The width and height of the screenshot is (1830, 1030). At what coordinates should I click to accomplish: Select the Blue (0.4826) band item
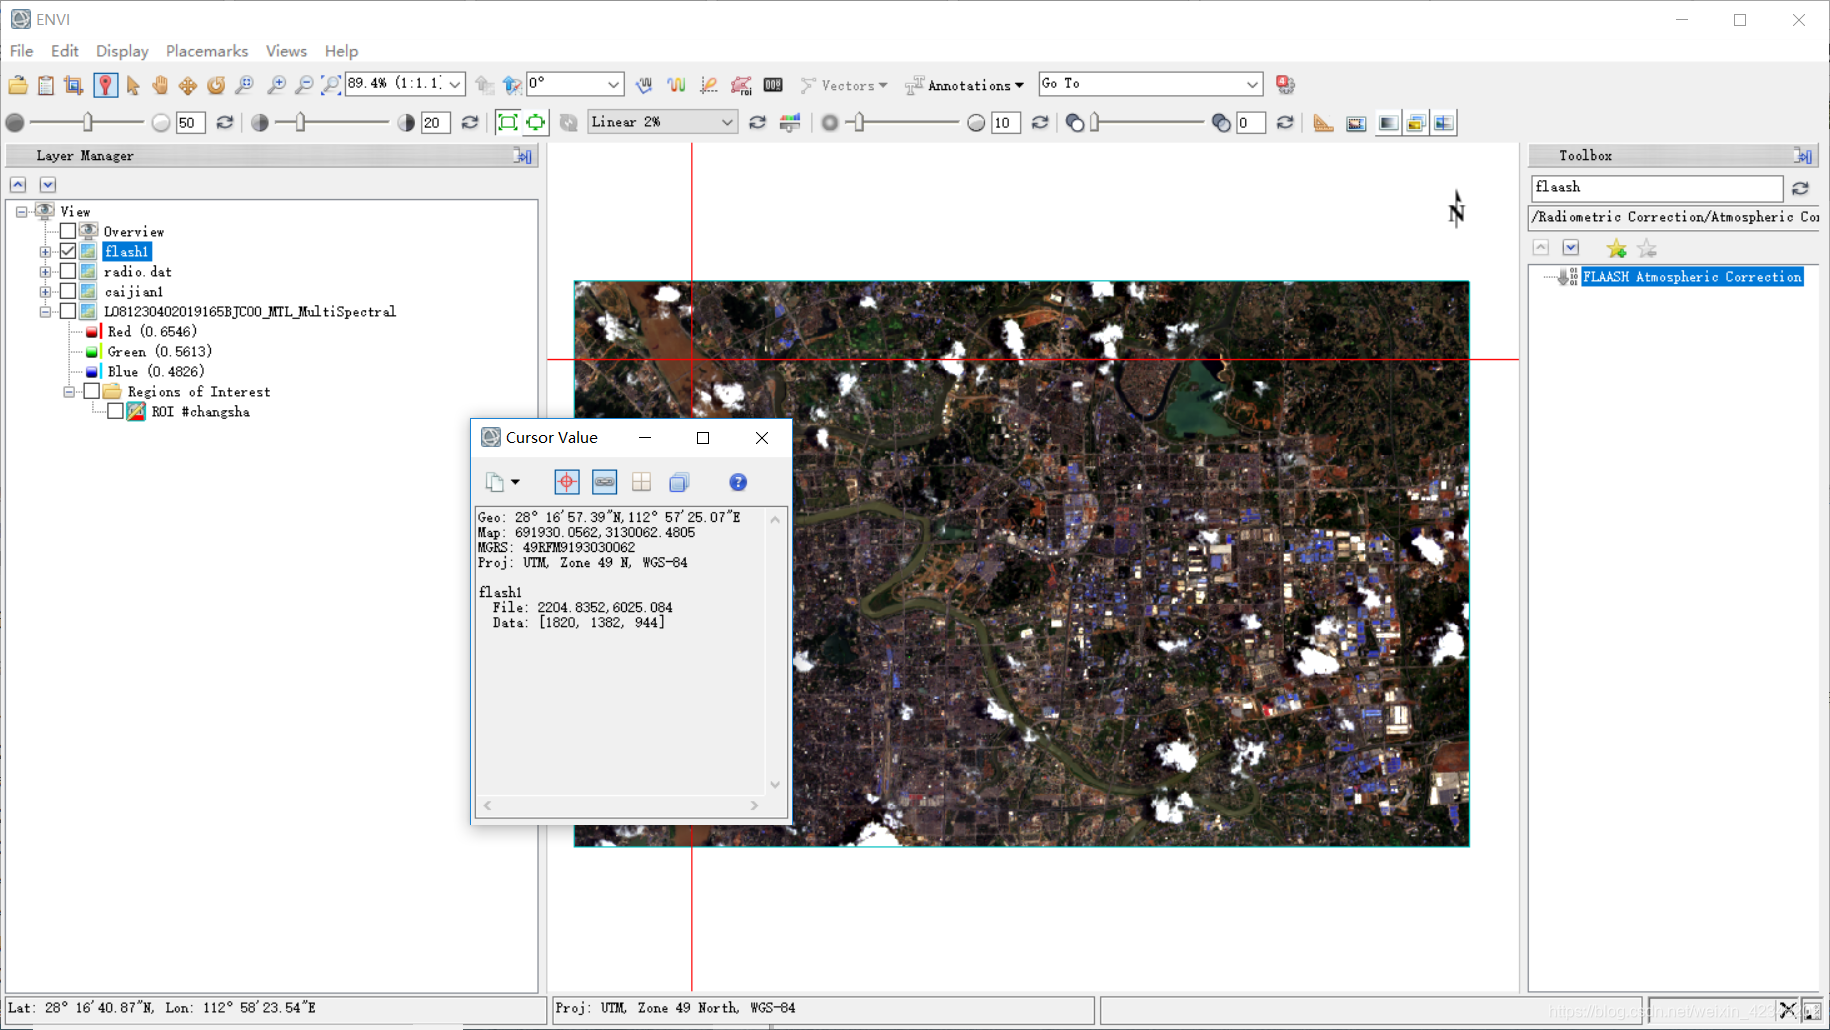pyautogui.click(x=155, y=371)
